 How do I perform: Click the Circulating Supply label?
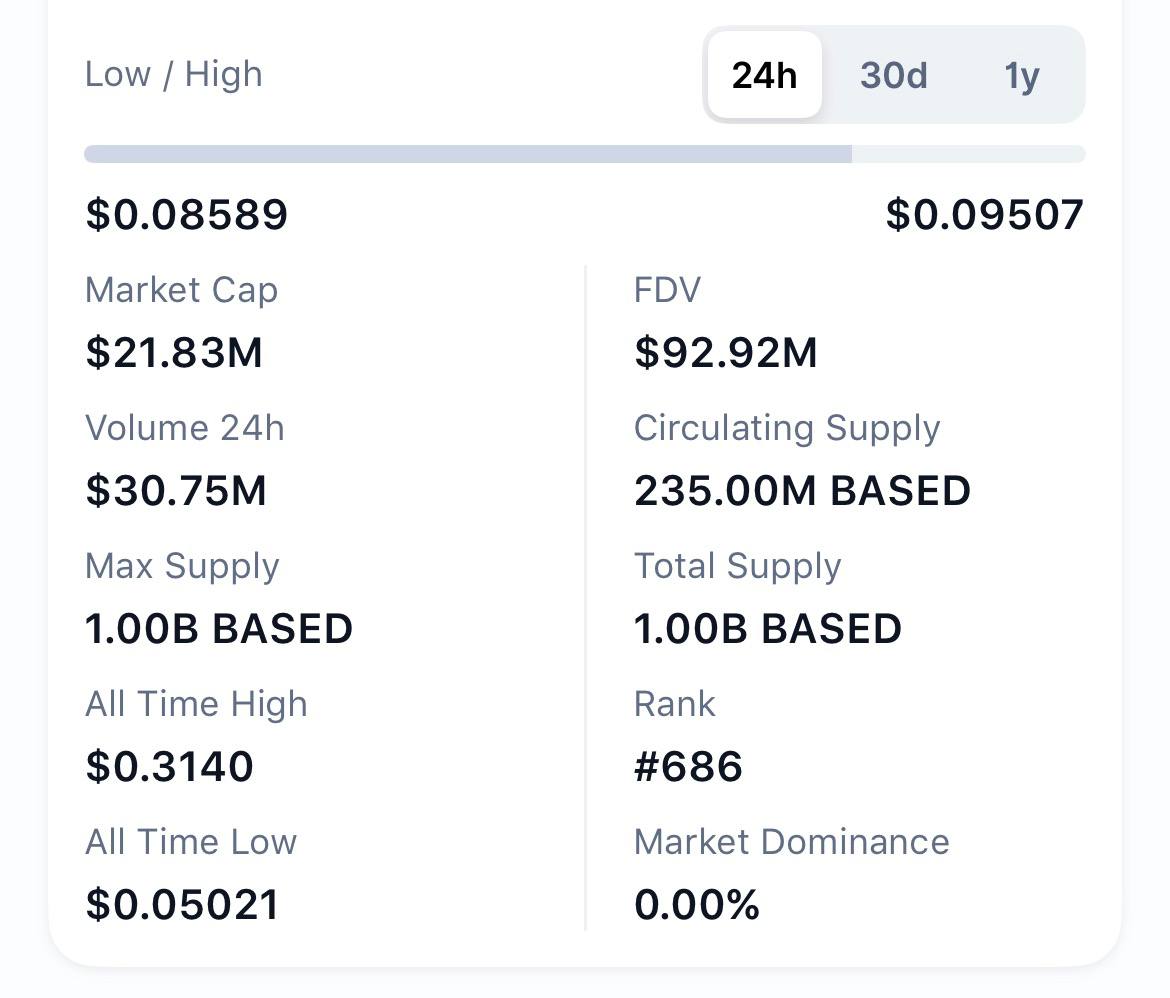tap(786, 428)
